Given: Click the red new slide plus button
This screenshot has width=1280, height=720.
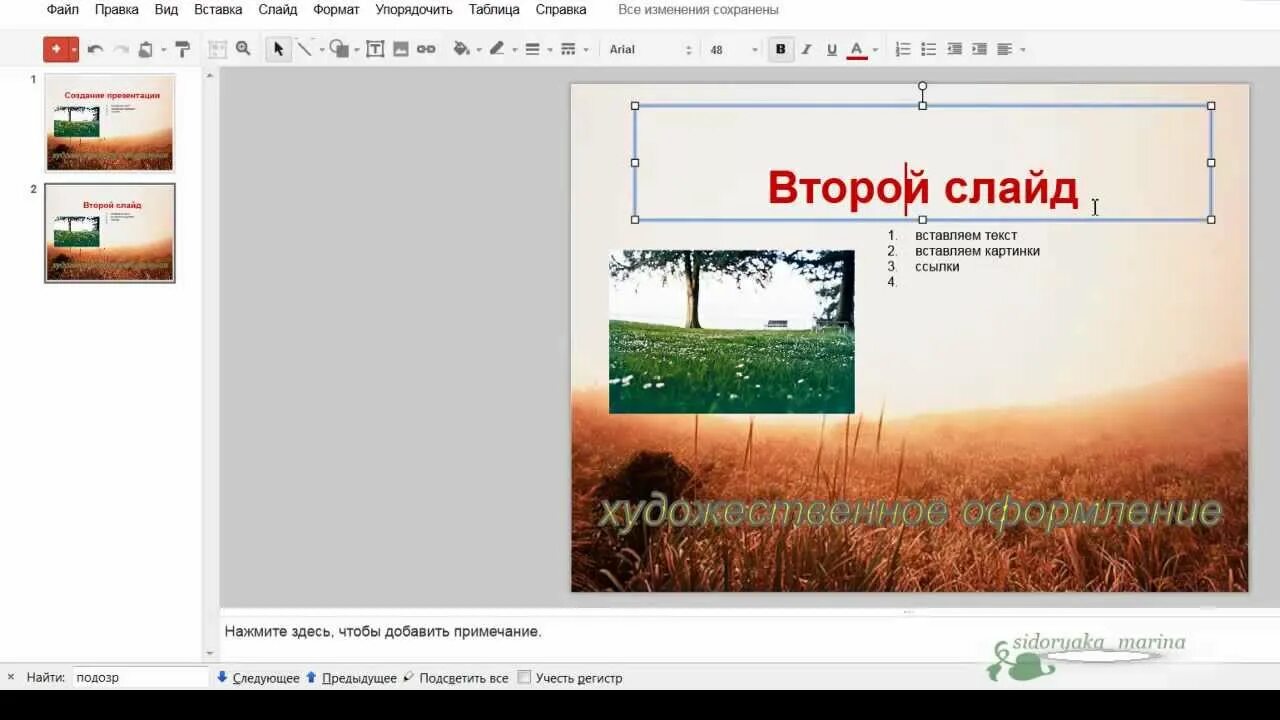Looking at the screenshot, I should pos(55,49).
